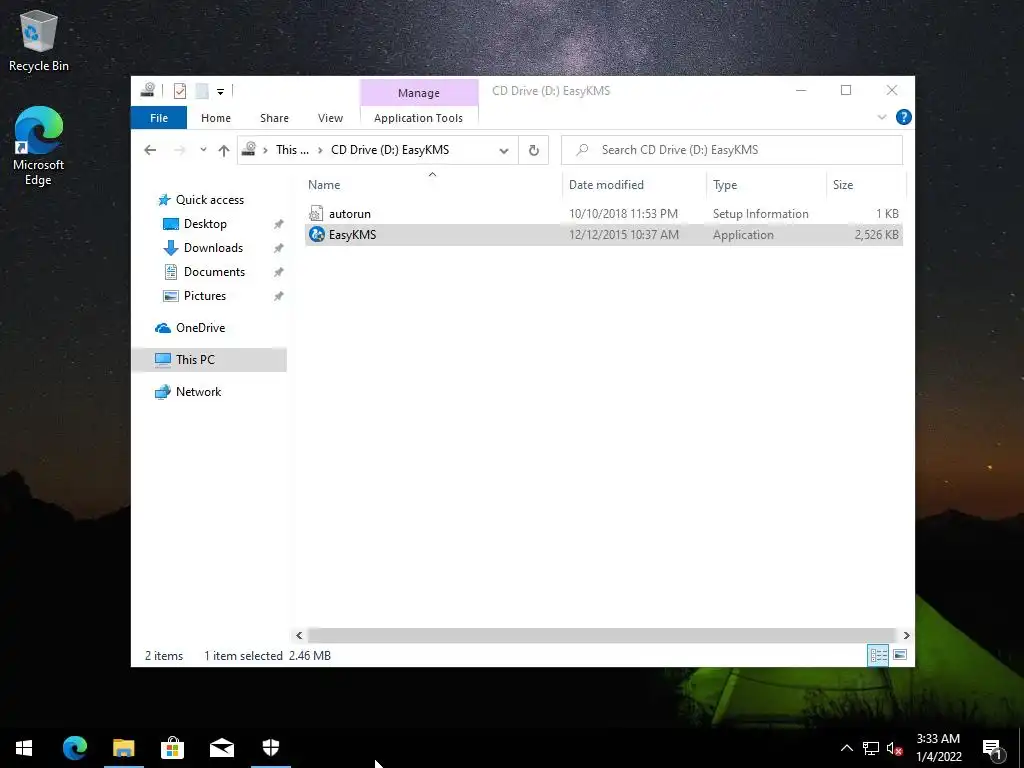Open the Recycle Bin desktop icon
Image resolution: width=1024 pixels, height=768 pixels.
coord(39,40)
